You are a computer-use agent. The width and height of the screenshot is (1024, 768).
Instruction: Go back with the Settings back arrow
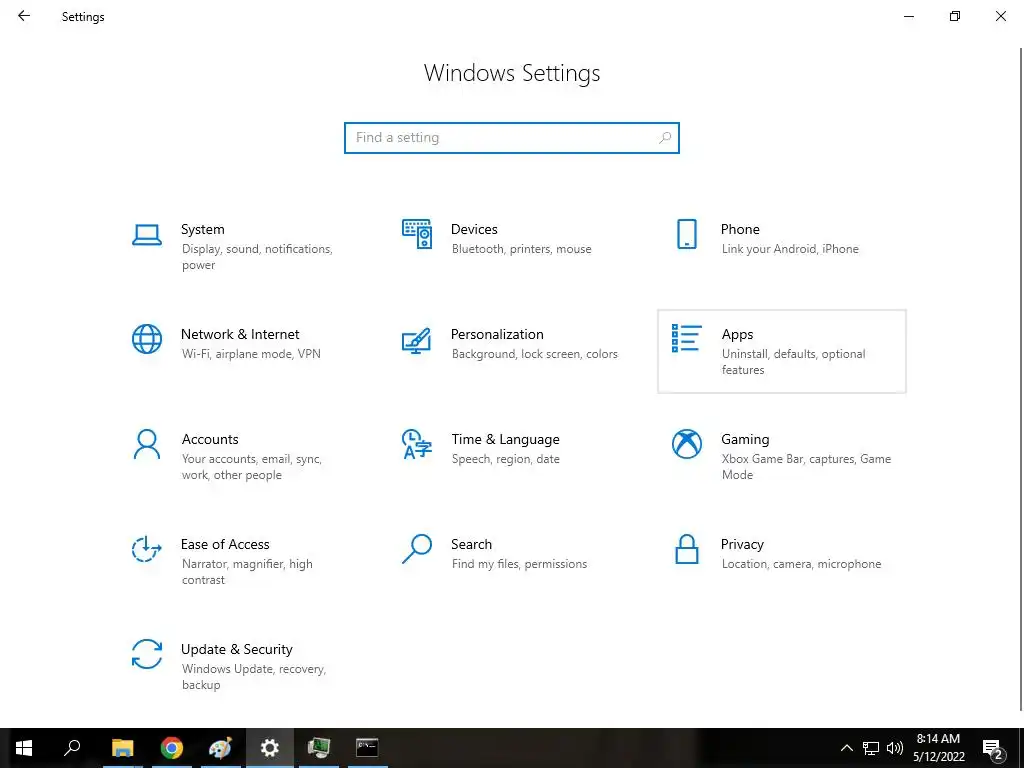click(24, 16)
